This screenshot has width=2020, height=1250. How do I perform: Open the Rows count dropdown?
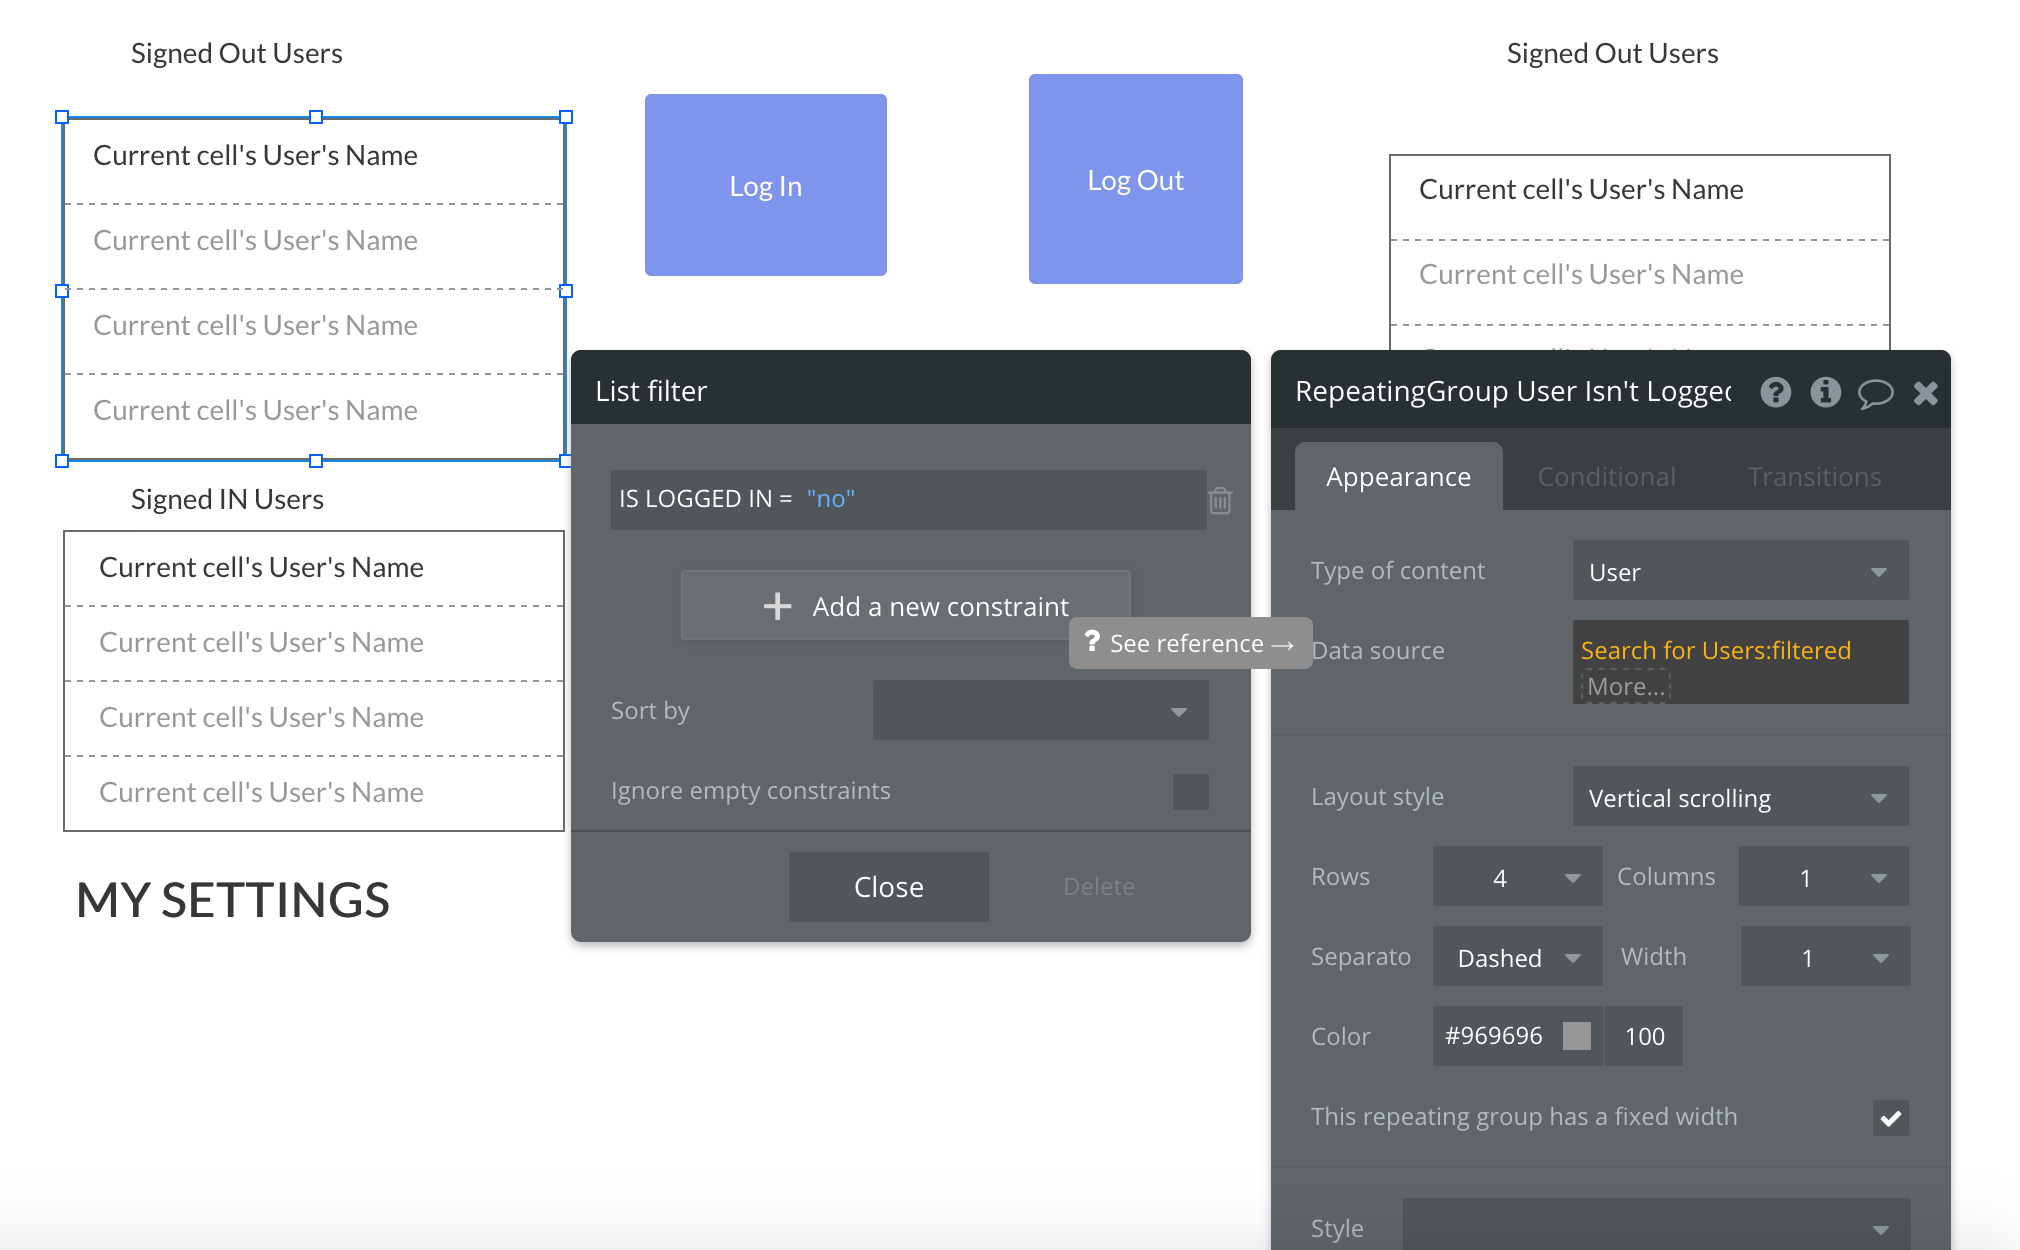(1517, 877)
